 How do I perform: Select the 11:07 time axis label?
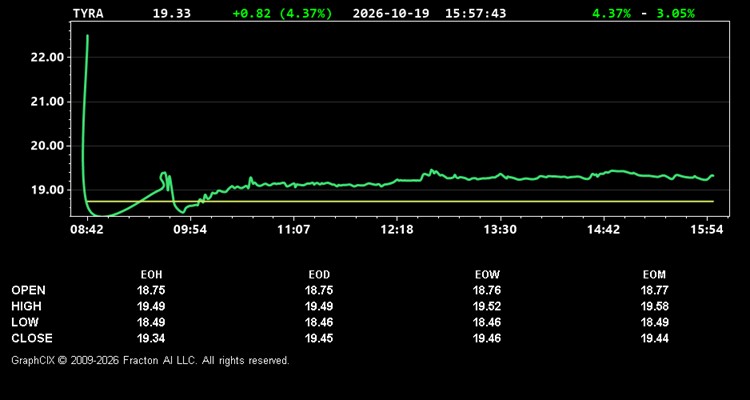[x=293, y=230]
